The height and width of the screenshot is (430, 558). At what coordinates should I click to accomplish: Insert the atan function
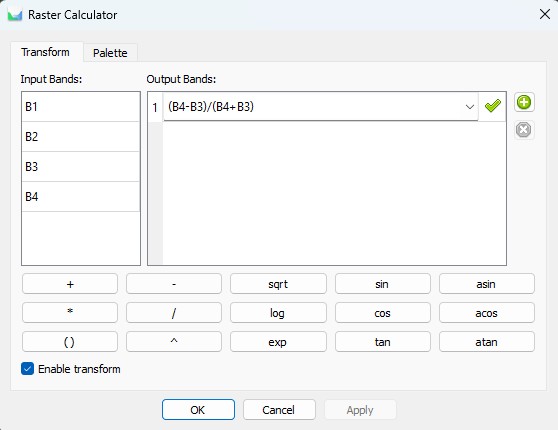point(487,342)
